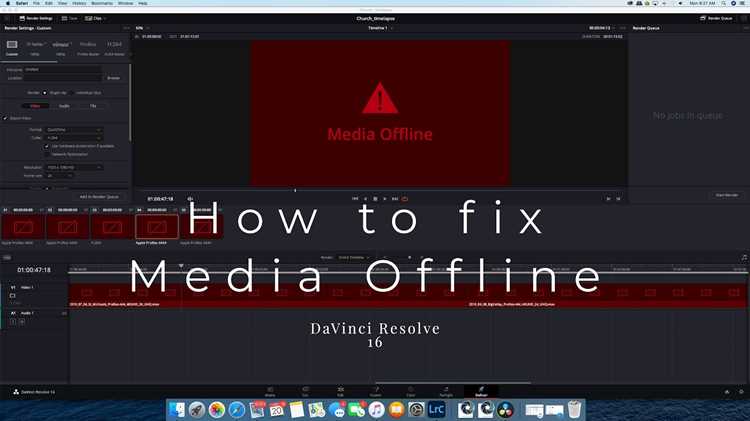This screenshot has width=750, height=421.
Task: Select the Custom render preset icon
Action: [12, 44]
